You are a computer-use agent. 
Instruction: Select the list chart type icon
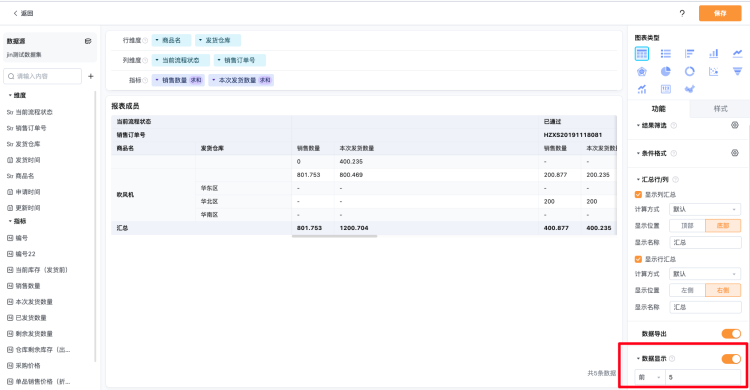(x=665, y=54)
